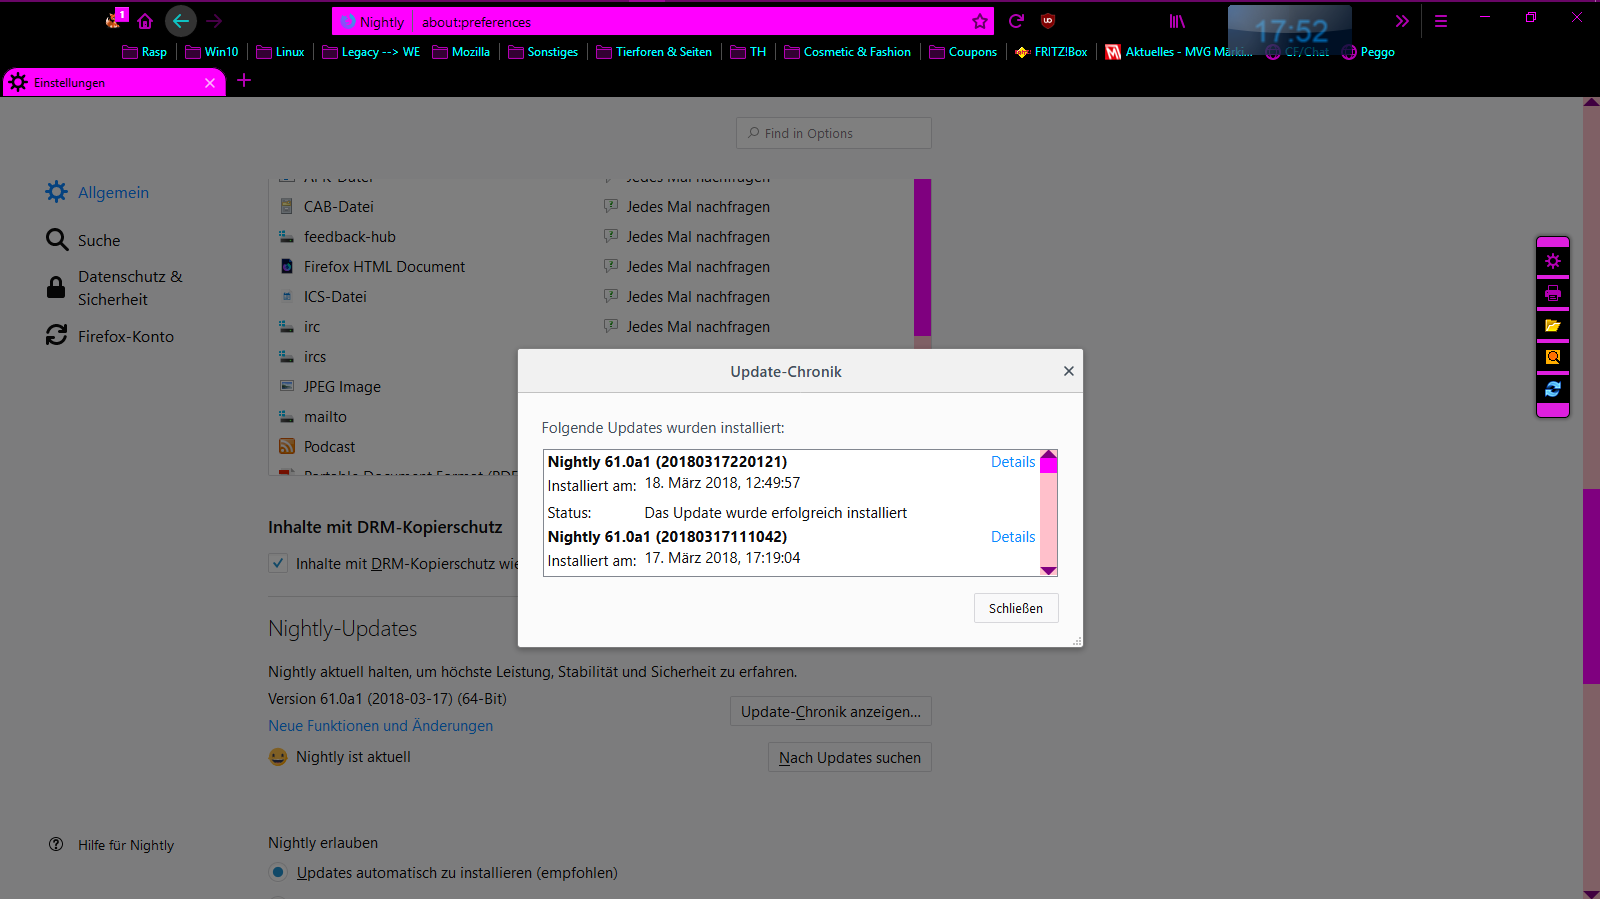
Task: Open the Linux bookmarks folder
Action: pyautogui.click(x=280, y=52)
